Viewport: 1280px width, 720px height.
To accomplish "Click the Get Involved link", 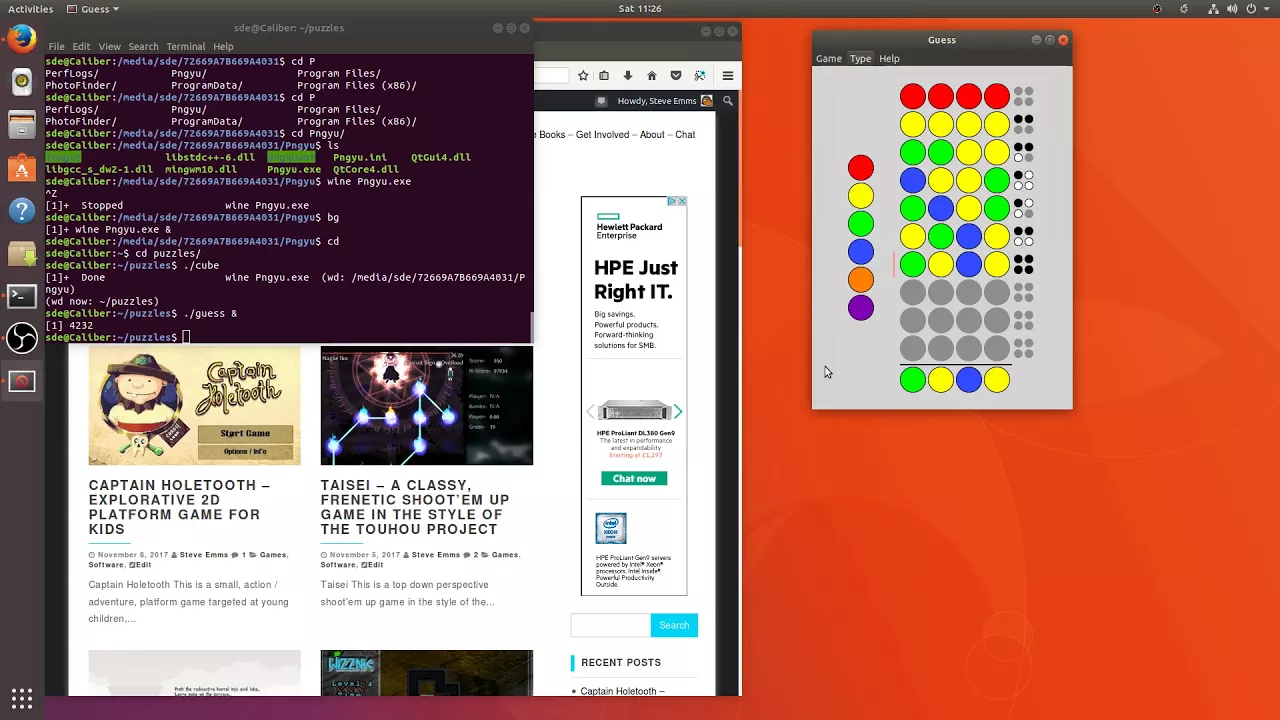I will 603,135.
